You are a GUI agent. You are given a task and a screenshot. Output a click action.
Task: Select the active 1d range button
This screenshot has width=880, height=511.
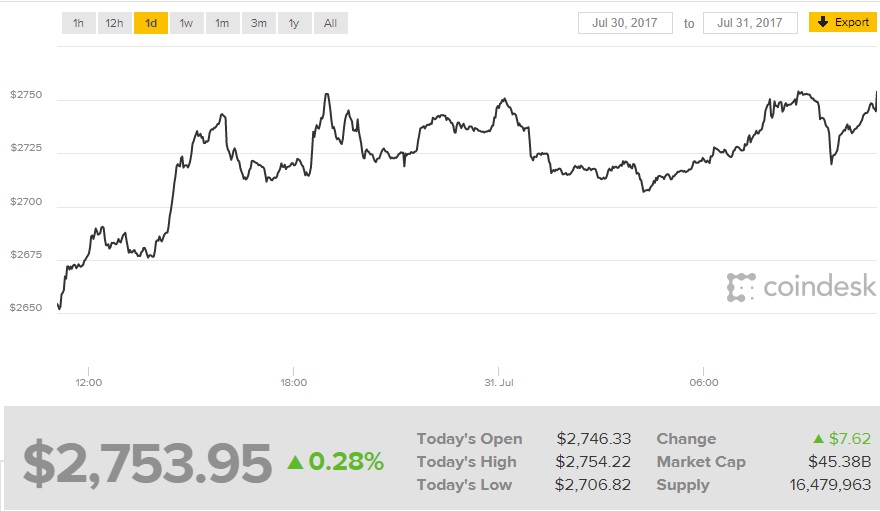tap(150, 23)
